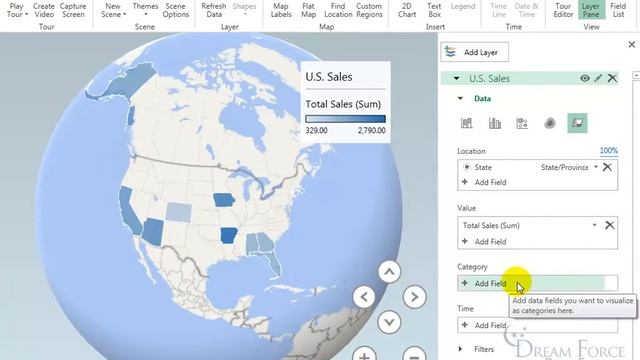Click the Add Layer button

(474, 52)
